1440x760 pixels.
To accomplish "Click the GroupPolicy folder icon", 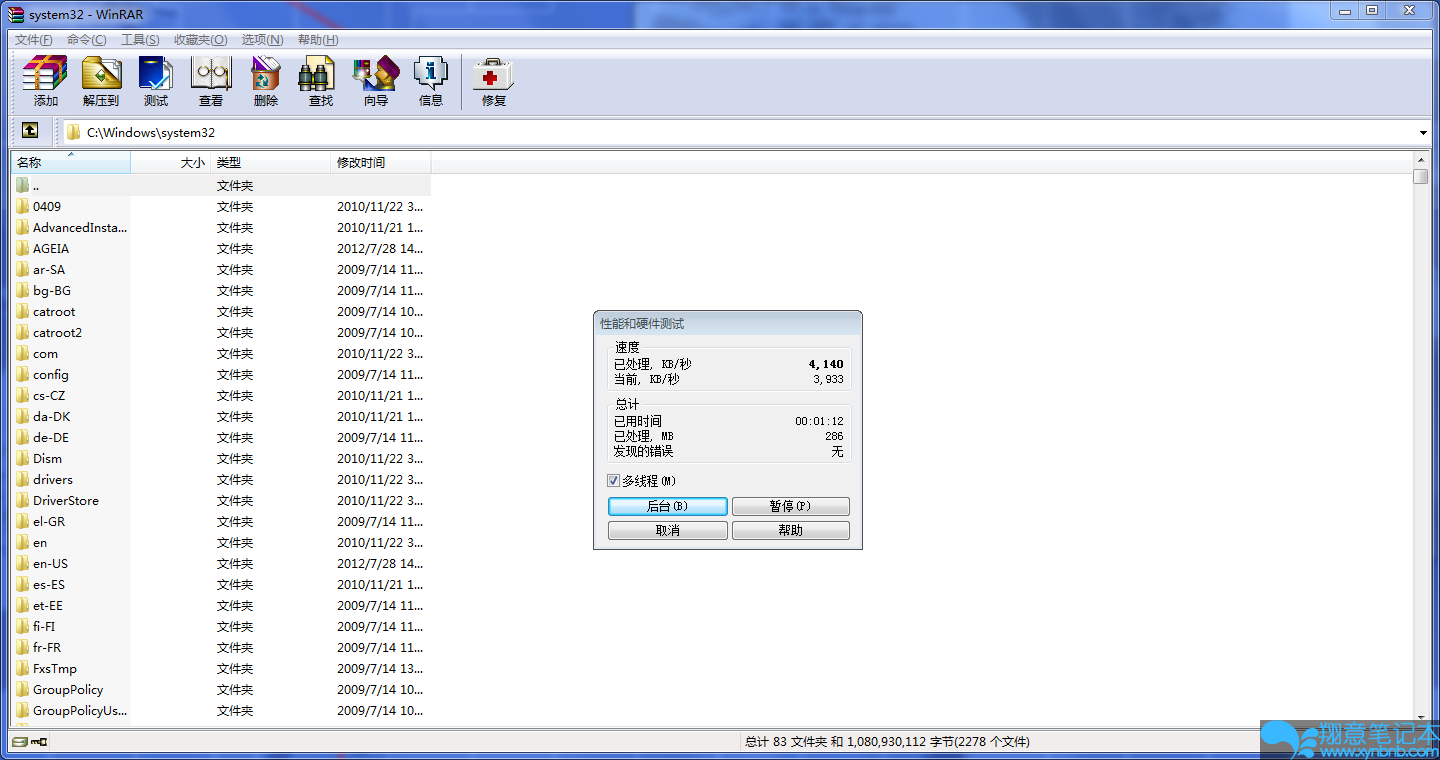I will 23,689.
